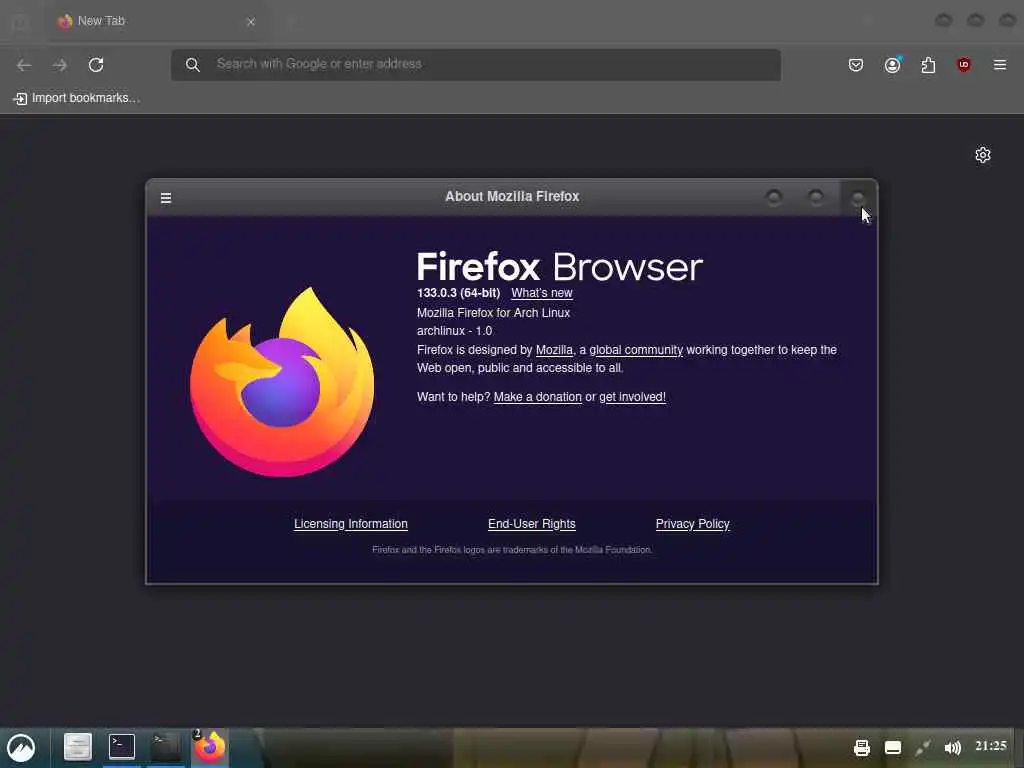
Task: Click the archlinux - 1.0 text
Action: (x=455, y=331)
